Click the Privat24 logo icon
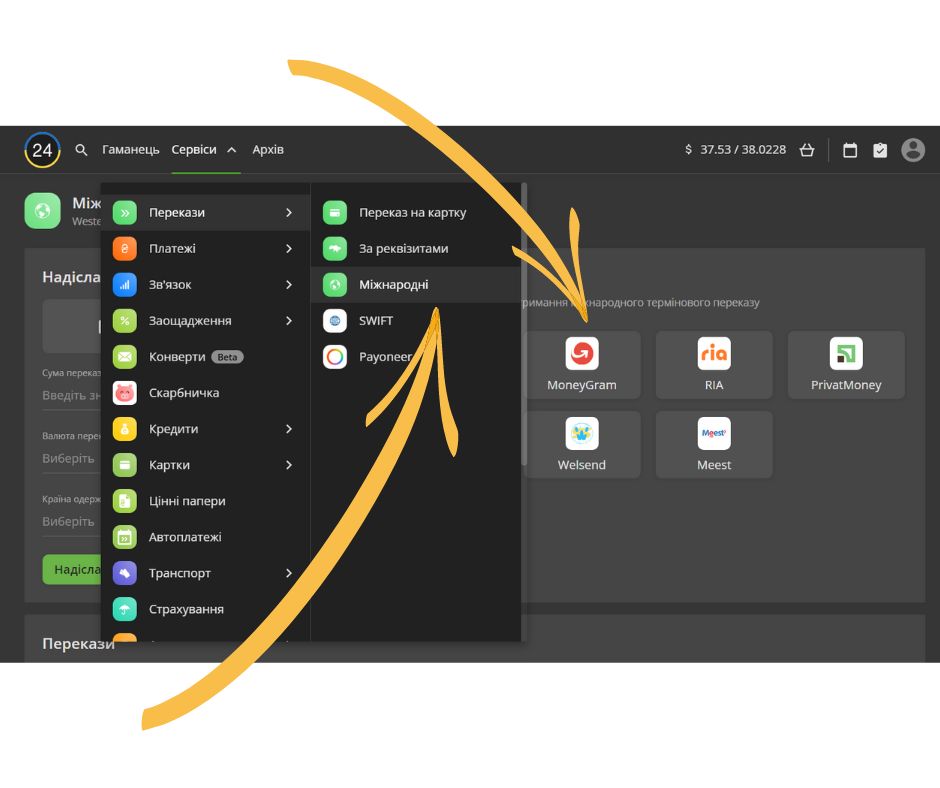 pyautogui.click(x=42, y=150)
